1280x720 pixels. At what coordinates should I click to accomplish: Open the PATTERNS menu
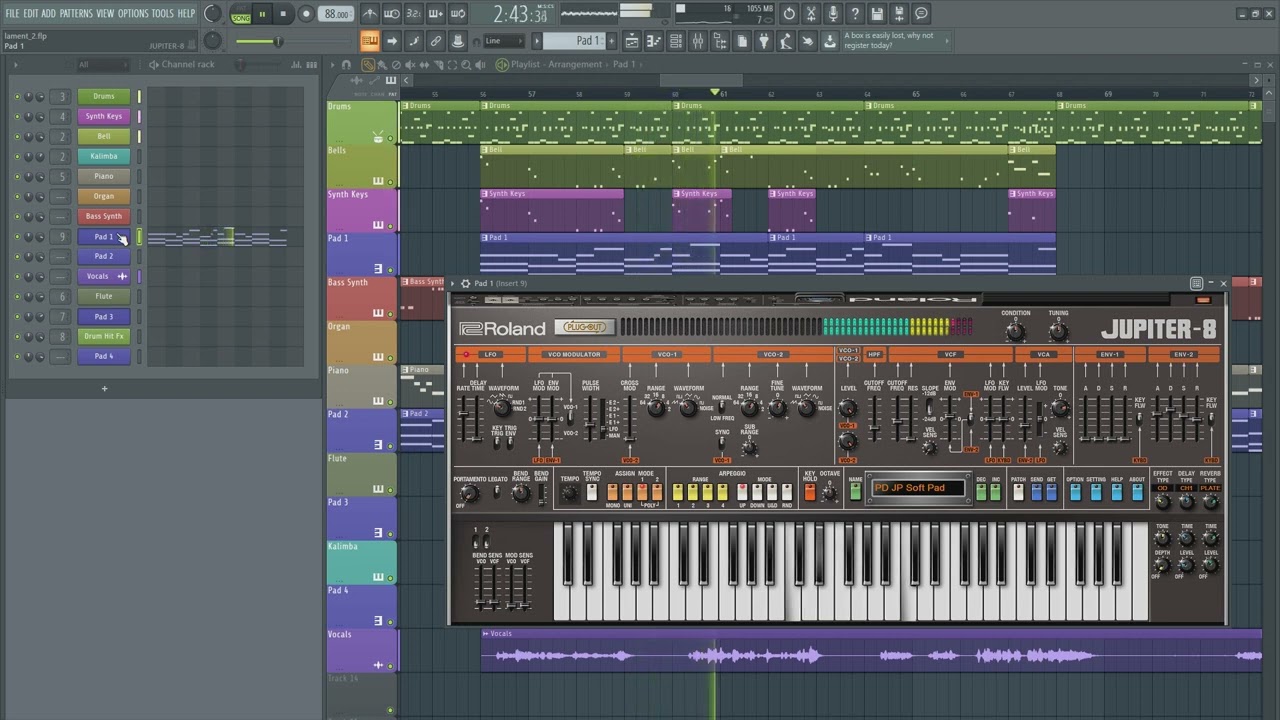click(76, 14)
